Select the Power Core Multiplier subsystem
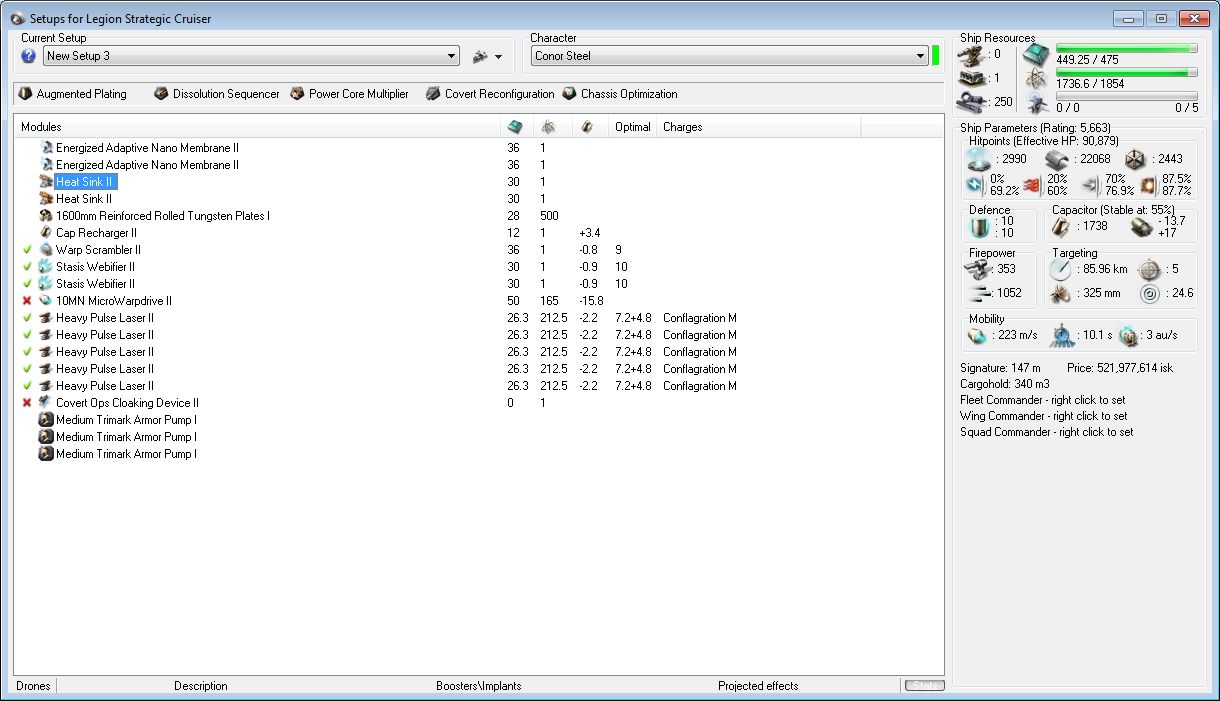The width and height of the screenshot is (1220, 701). pyautogui.click(x=349, y=94)
